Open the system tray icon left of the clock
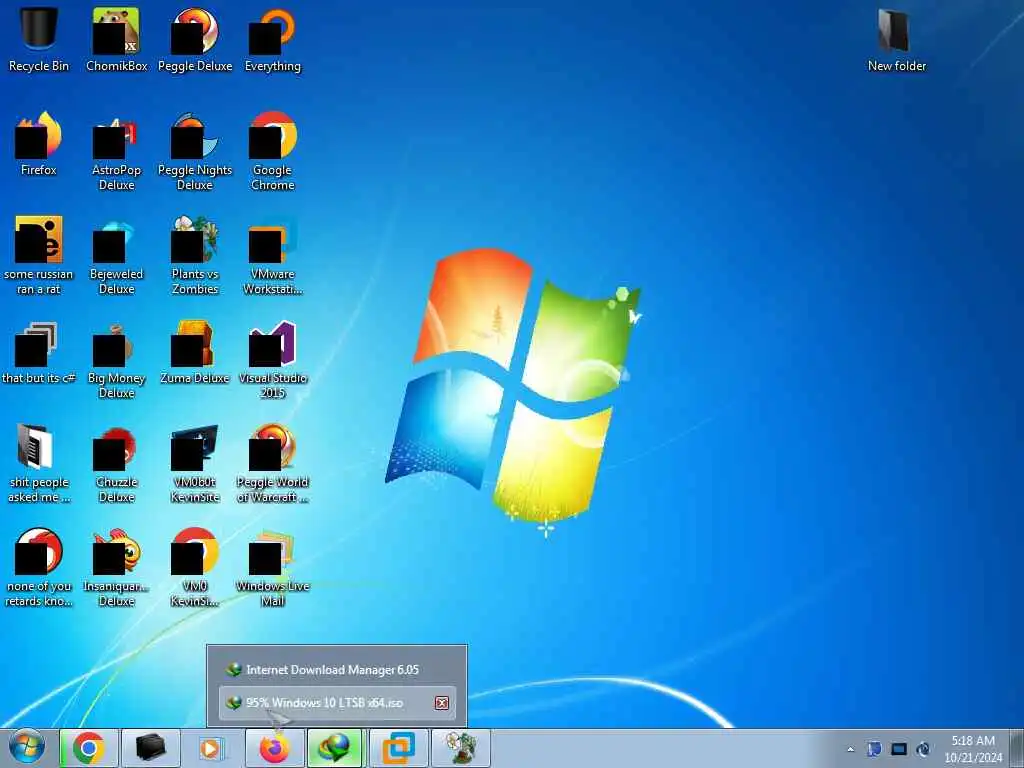This screenshot has height=768, width=1024. click(923, 749)
